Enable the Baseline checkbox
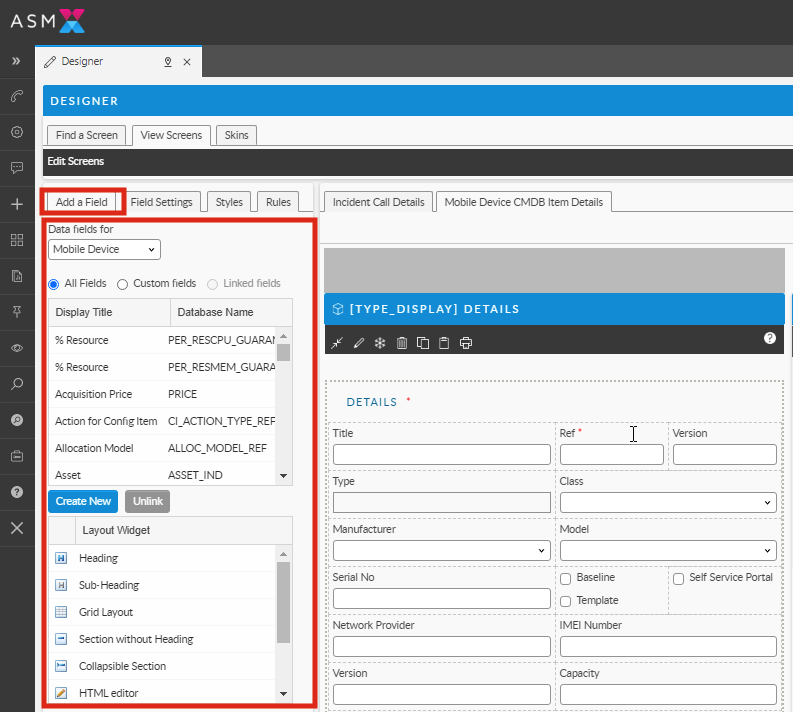 pos(566,579)
